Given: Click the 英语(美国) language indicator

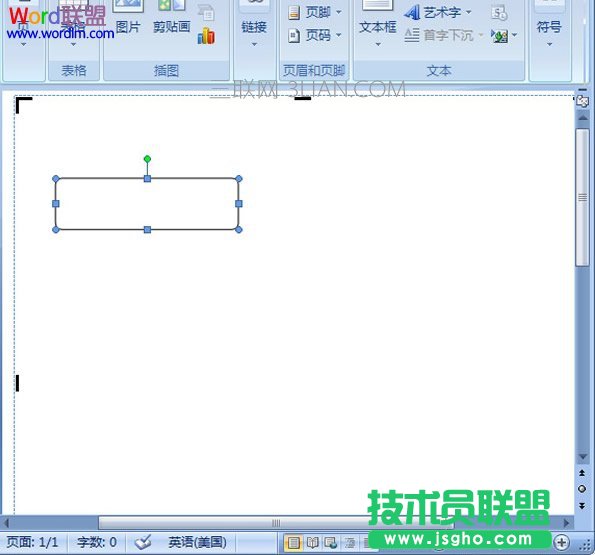Looking at the screenshot, I should (197, 542).
